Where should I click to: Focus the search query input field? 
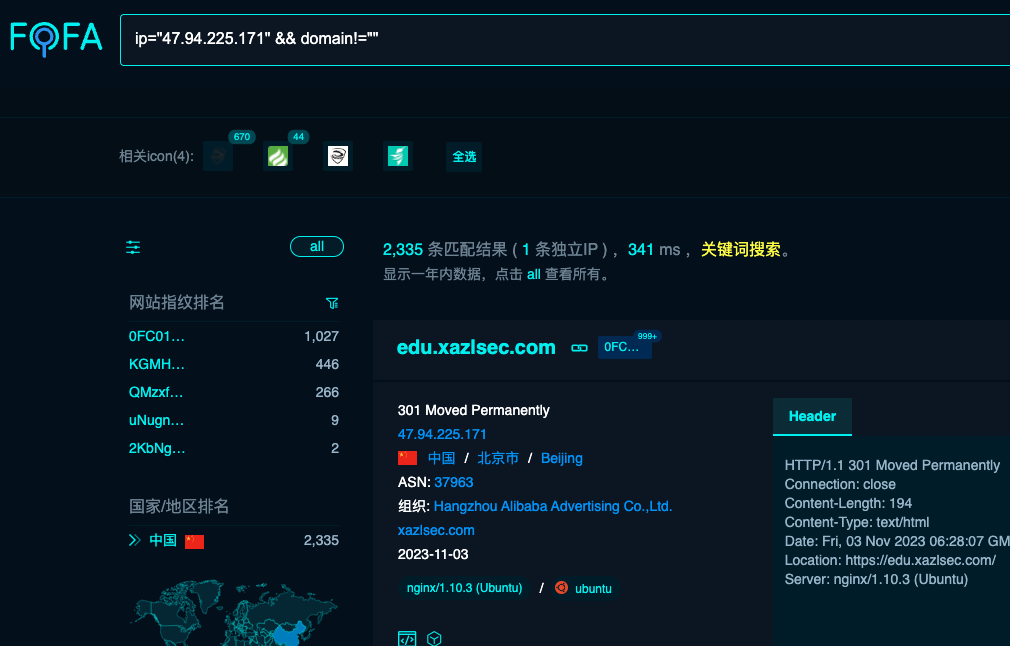point(565,39)
